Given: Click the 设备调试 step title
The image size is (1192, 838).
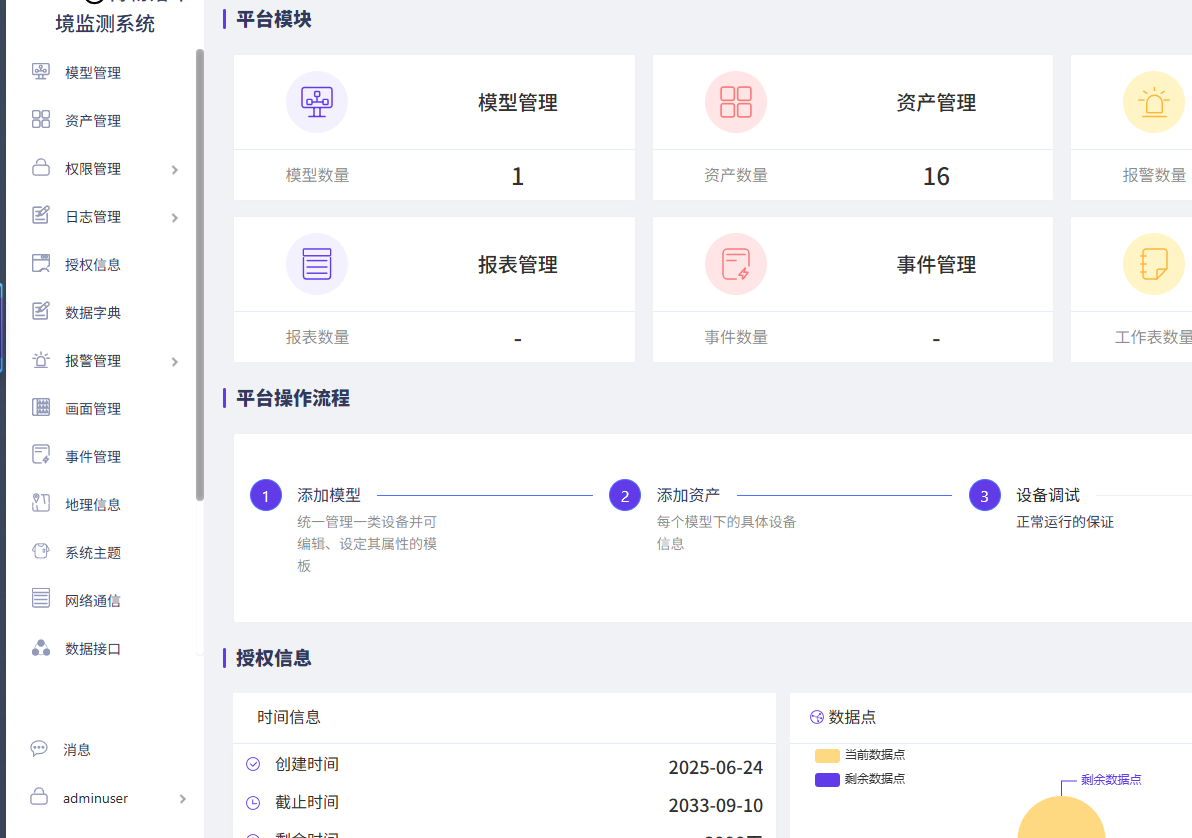Looking at the screenshot, I should [x=1048, y=495].
